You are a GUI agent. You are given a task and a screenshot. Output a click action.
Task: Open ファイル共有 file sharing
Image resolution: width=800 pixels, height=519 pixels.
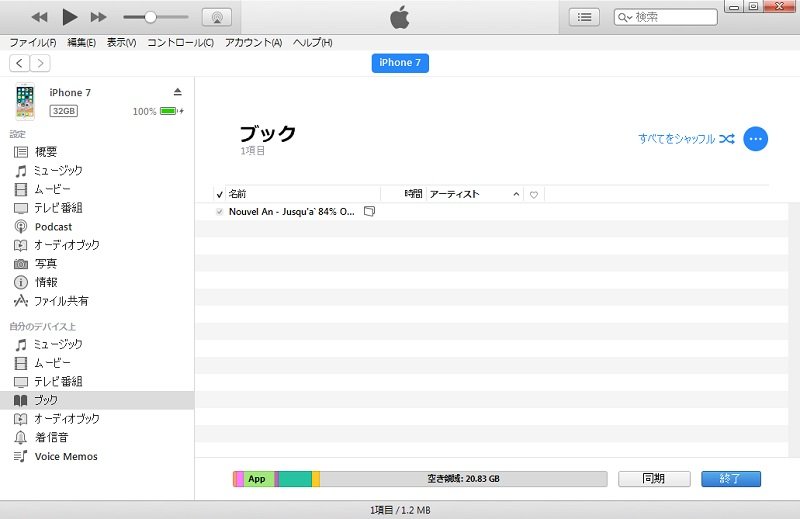pos(97,301)
